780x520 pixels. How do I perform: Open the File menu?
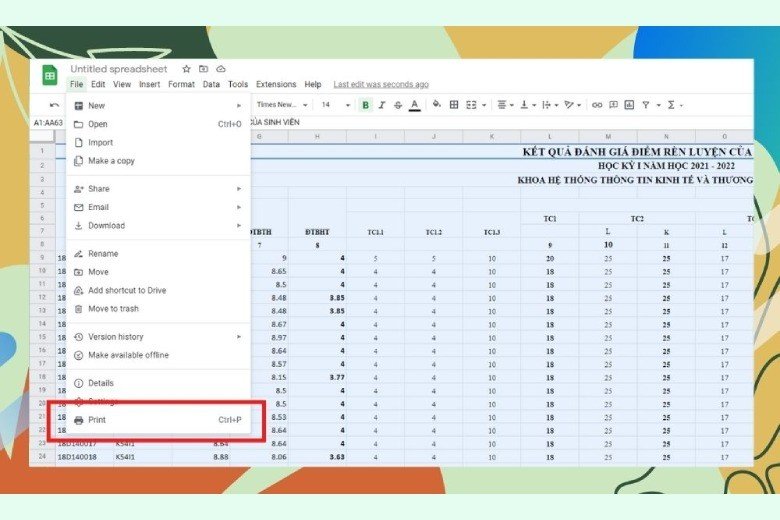coord(77,84)
